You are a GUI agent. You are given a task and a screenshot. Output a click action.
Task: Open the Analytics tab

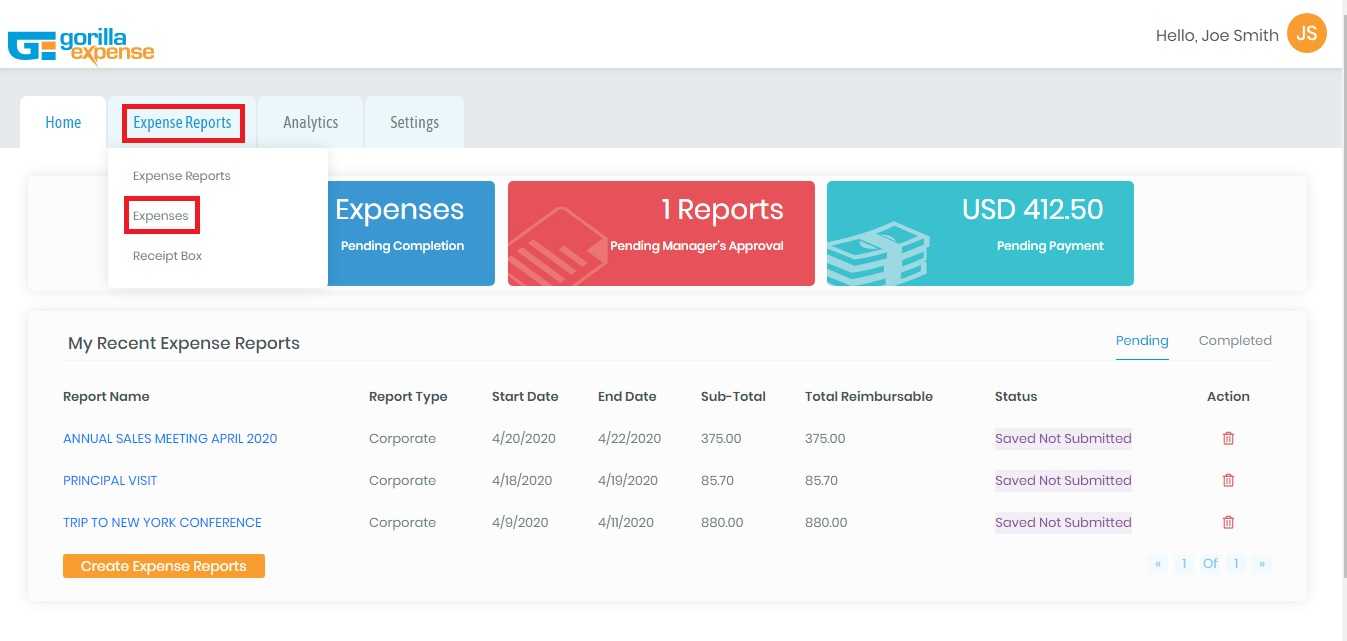click(310, 122)
